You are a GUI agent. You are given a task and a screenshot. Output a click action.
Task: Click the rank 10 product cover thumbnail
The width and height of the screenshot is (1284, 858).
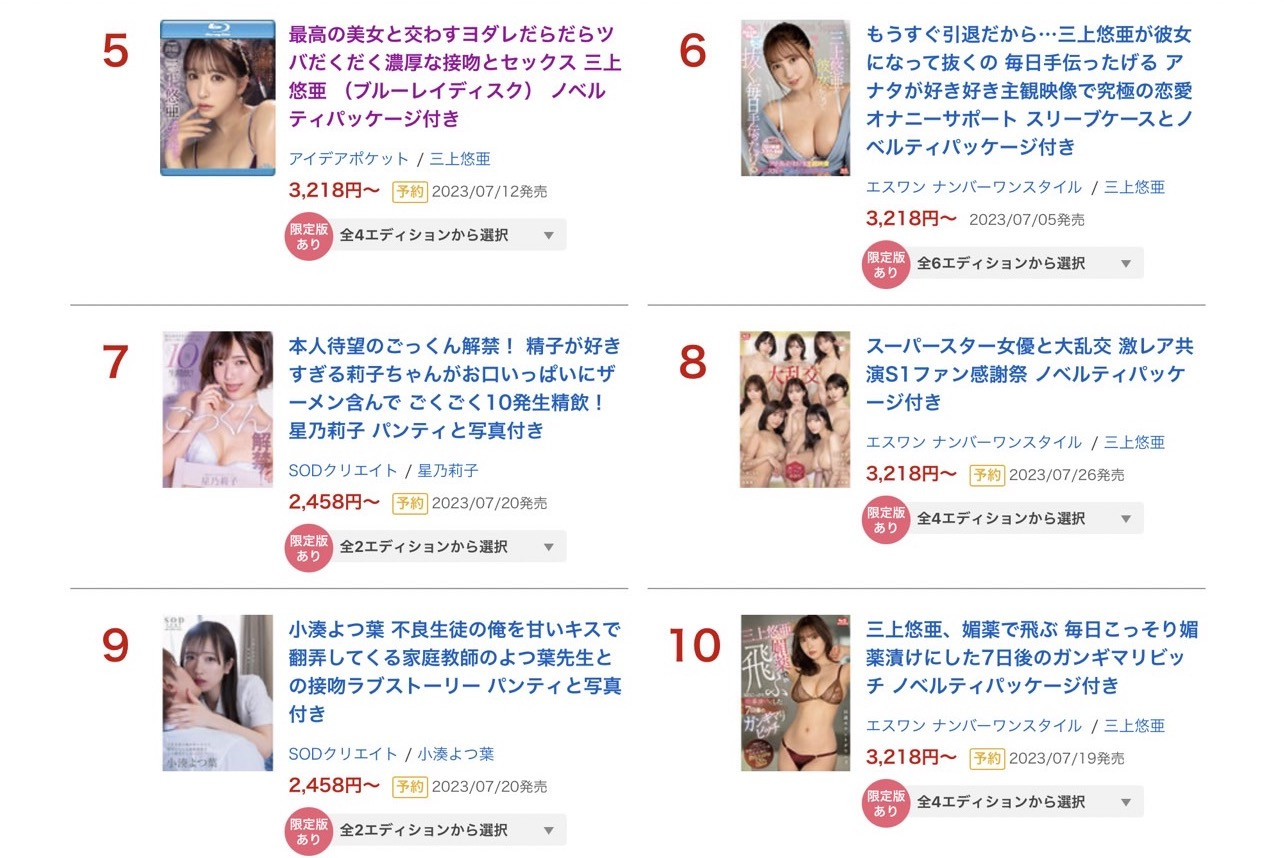[795, 693]
